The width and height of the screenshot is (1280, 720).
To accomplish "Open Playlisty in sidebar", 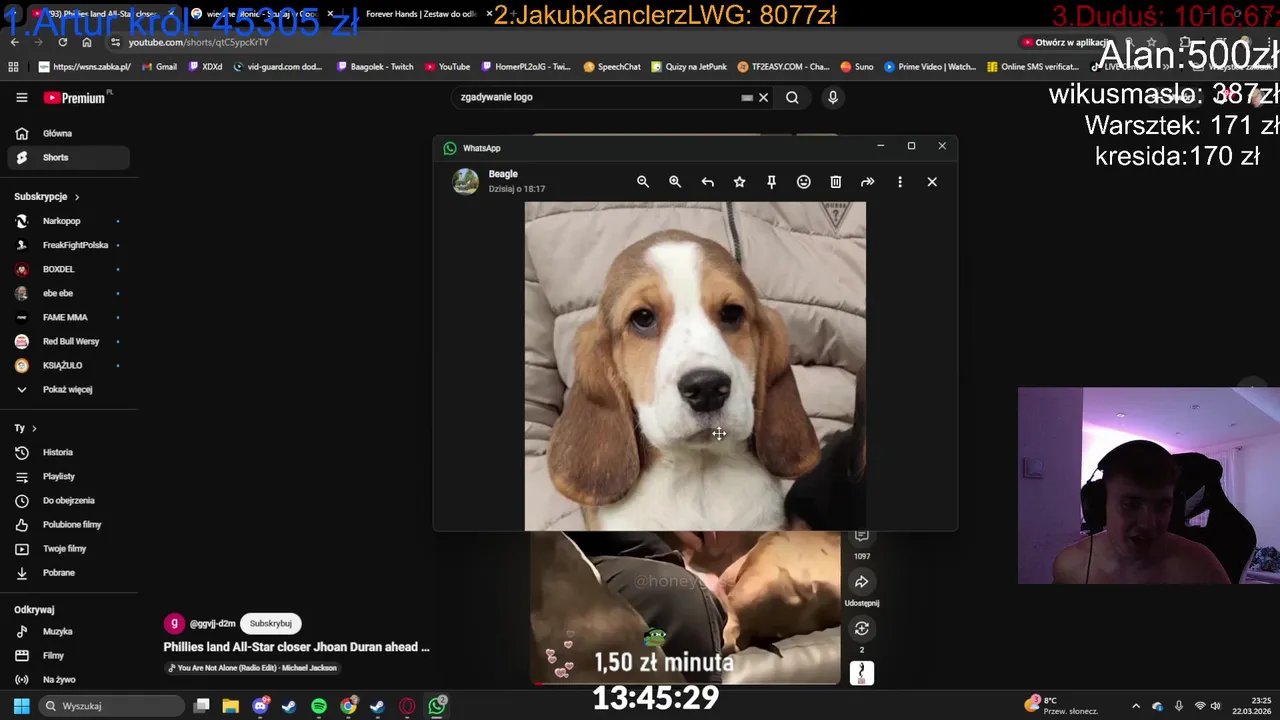I will (x=68, y=476).
